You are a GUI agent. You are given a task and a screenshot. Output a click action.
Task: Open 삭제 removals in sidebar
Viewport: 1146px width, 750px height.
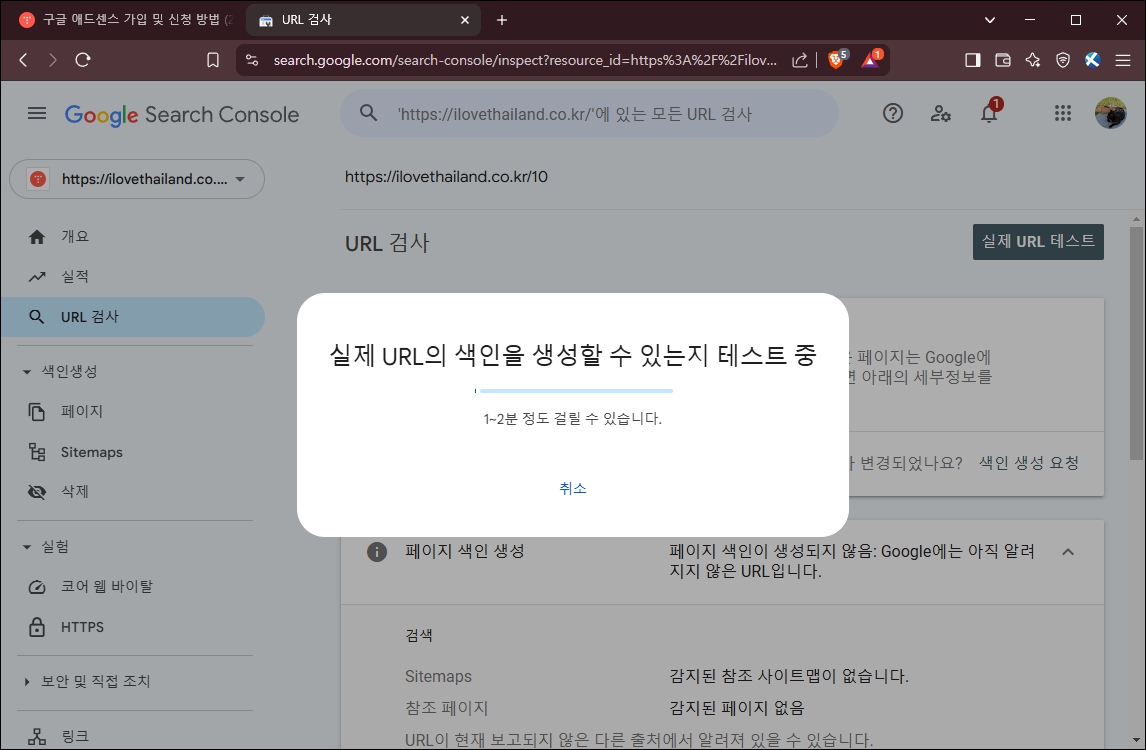(133, 491)
